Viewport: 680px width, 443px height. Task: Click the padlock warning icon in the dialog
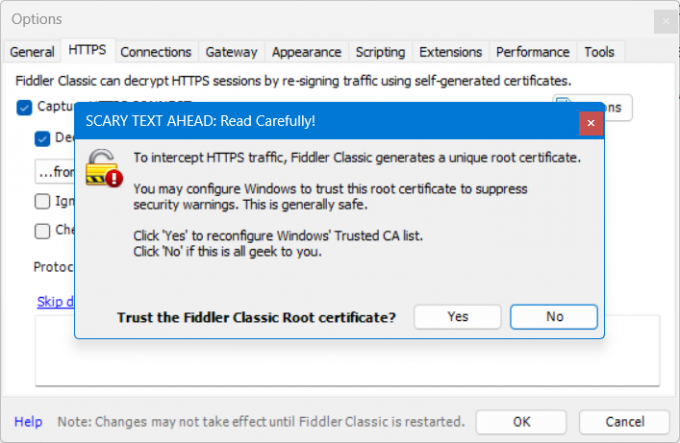pos(102,167)
